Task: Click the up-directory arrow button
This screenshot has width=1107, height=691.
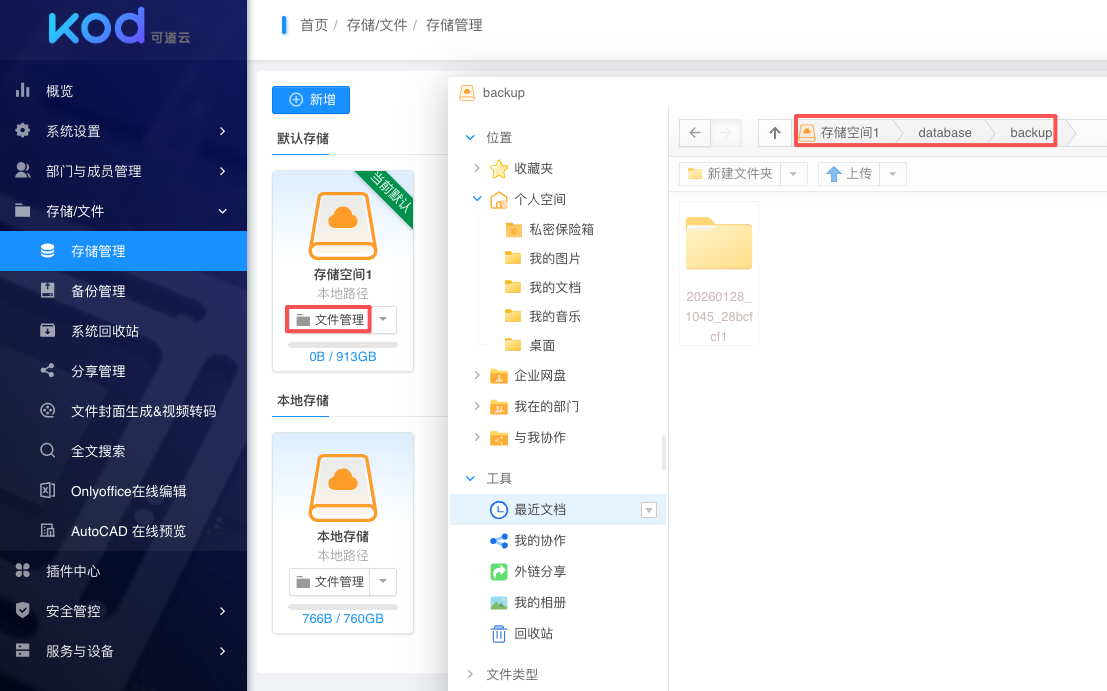Action: tap(774, 133)
